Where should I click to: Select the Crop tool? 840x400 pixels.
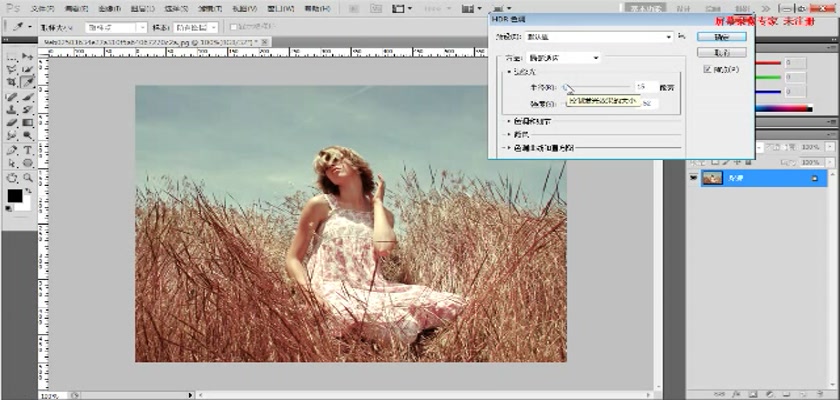pos(11,82)
